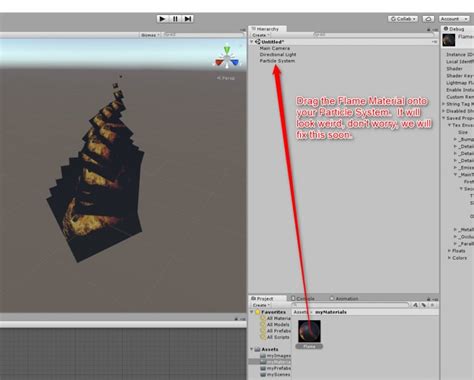Image resolution: width=474 pixels, height=380 pixels.
Task: Expand String Tag Map in Inspector
Action: (x=443, y=104)
